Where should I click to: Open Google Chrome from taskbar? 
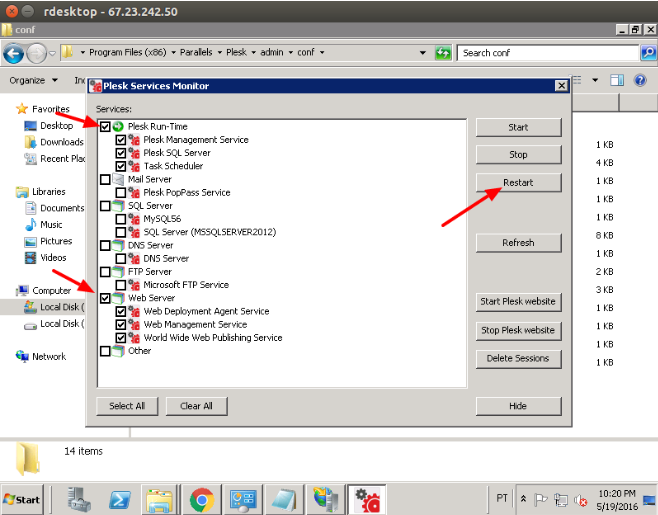point(202,499)
